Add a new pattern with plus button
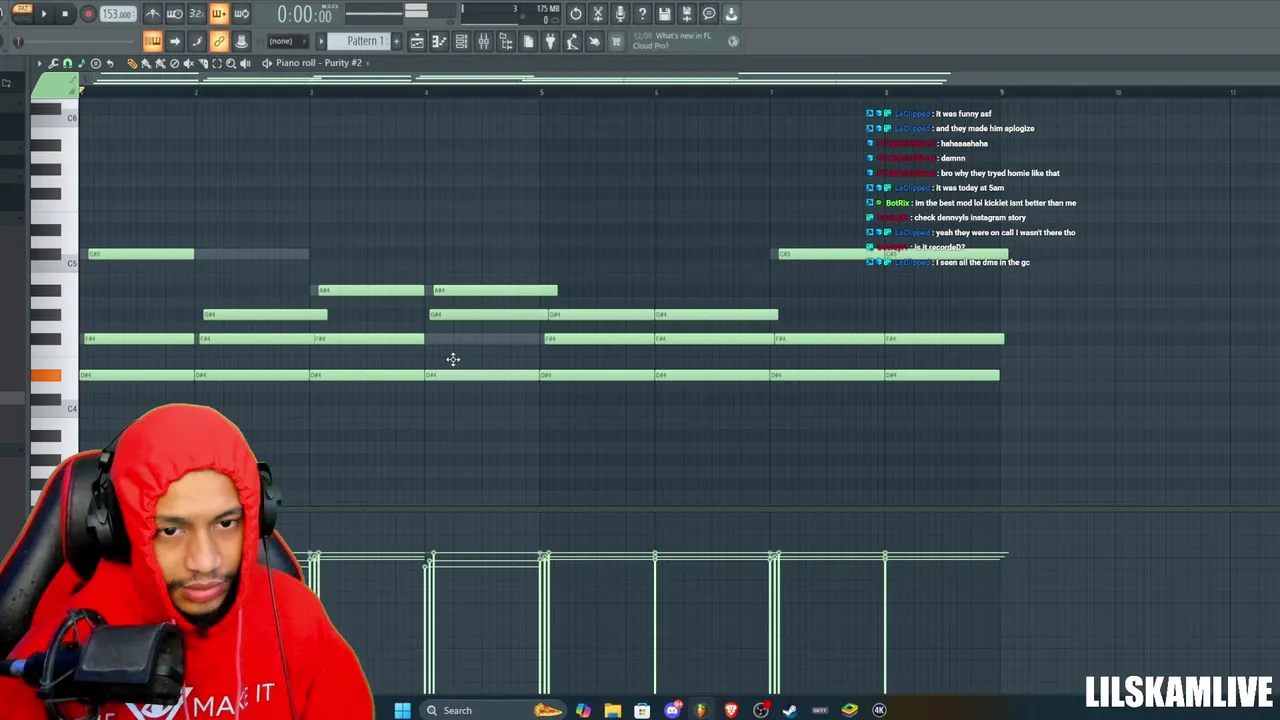1280x720 pixels. coord(396,41)
